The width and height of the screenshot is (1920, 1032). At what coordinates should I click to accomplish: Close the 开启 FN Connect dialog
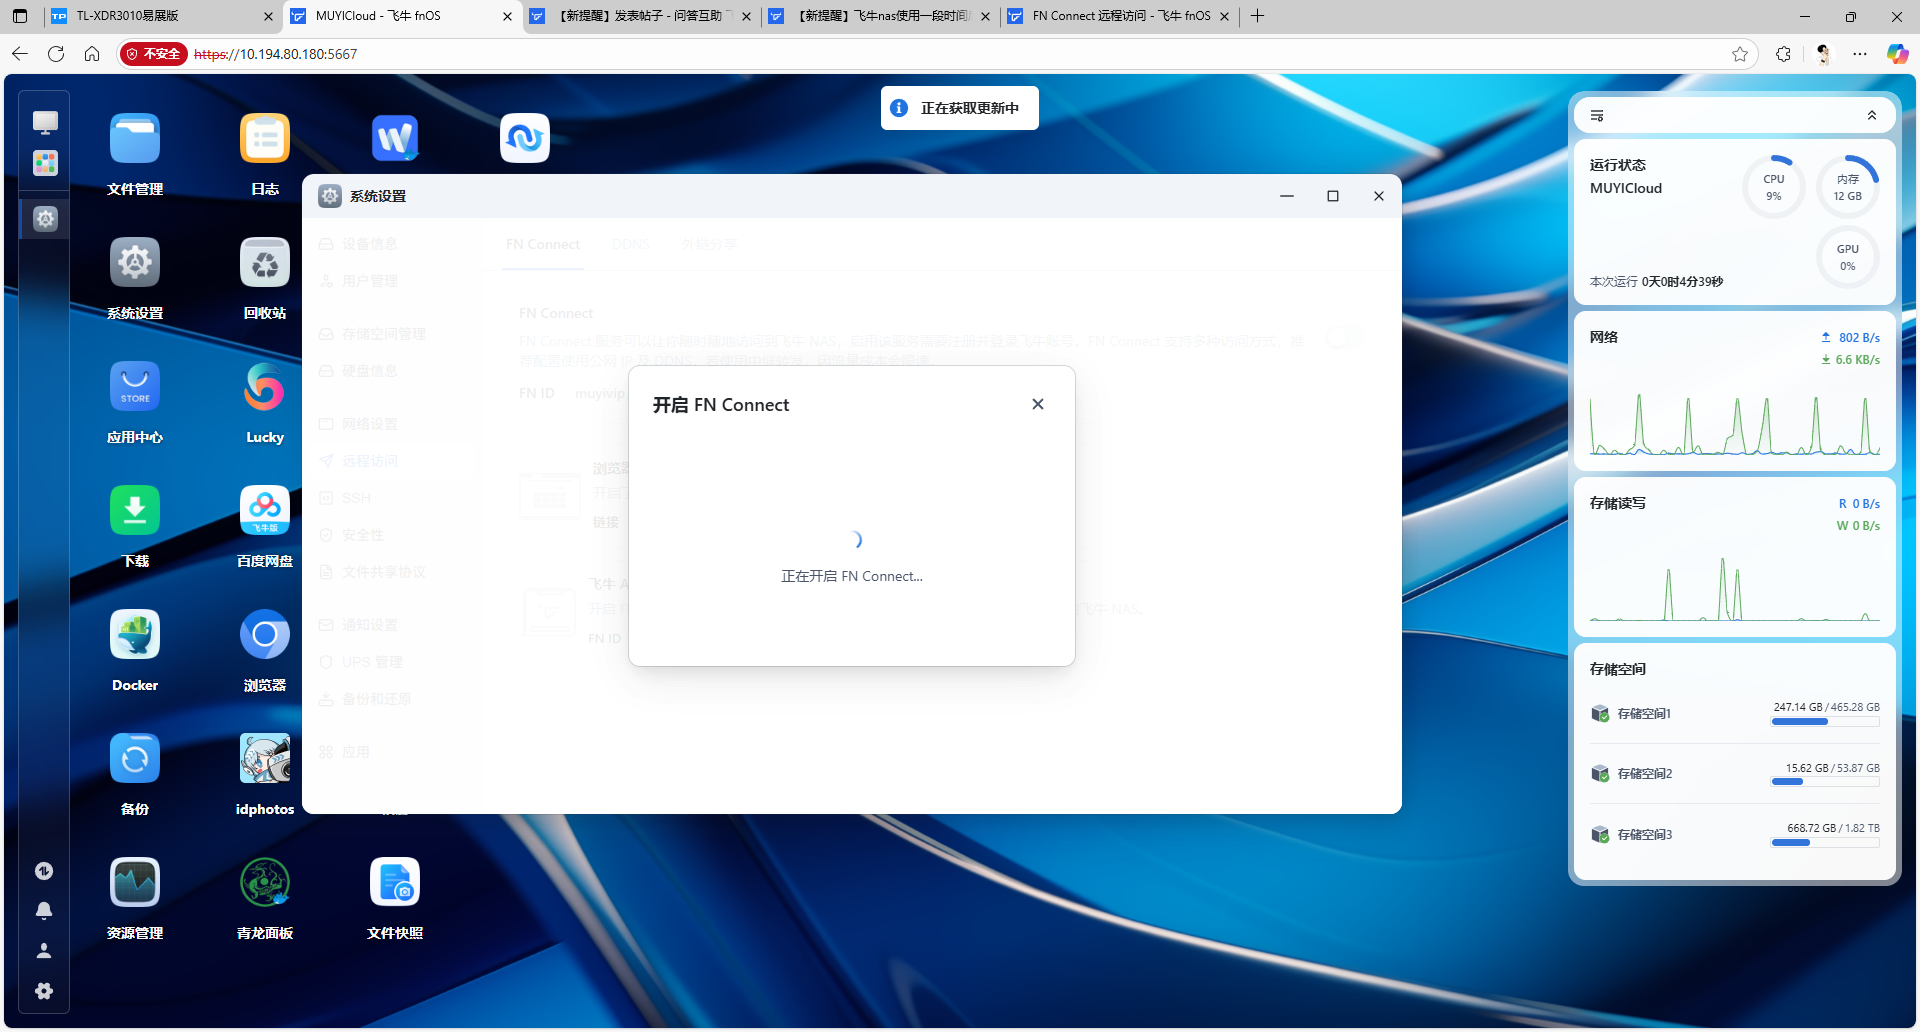coord(1038,404)
